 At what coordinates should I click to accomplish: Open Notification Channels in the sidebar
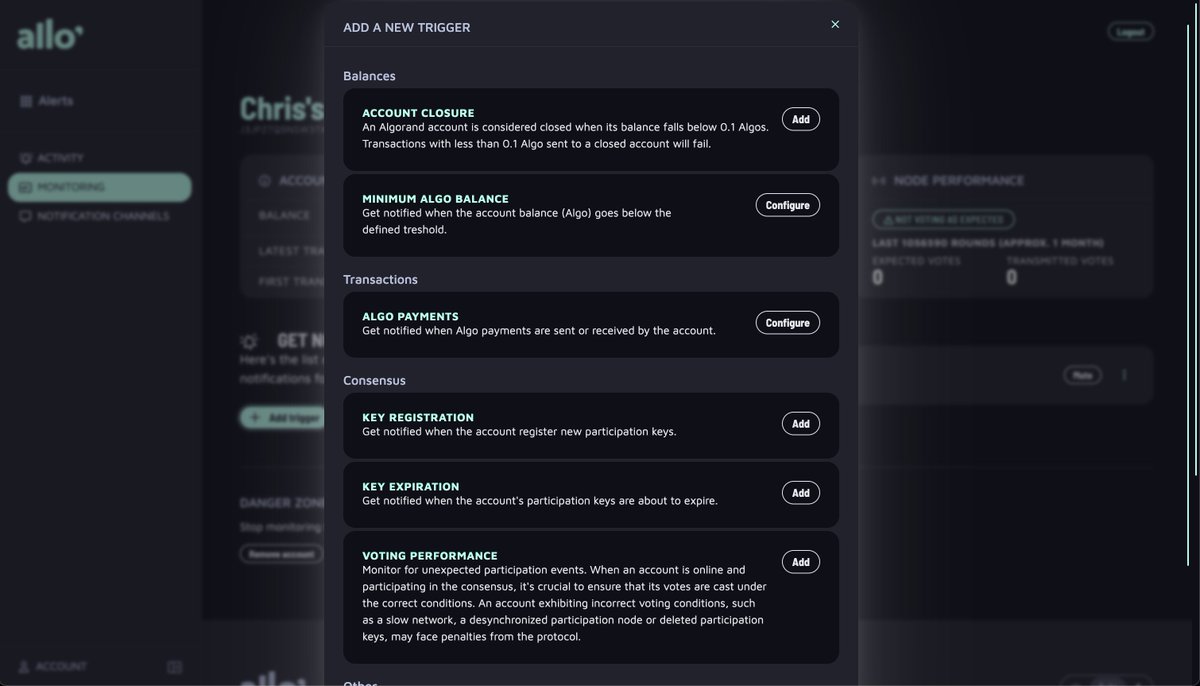point(95,216)
